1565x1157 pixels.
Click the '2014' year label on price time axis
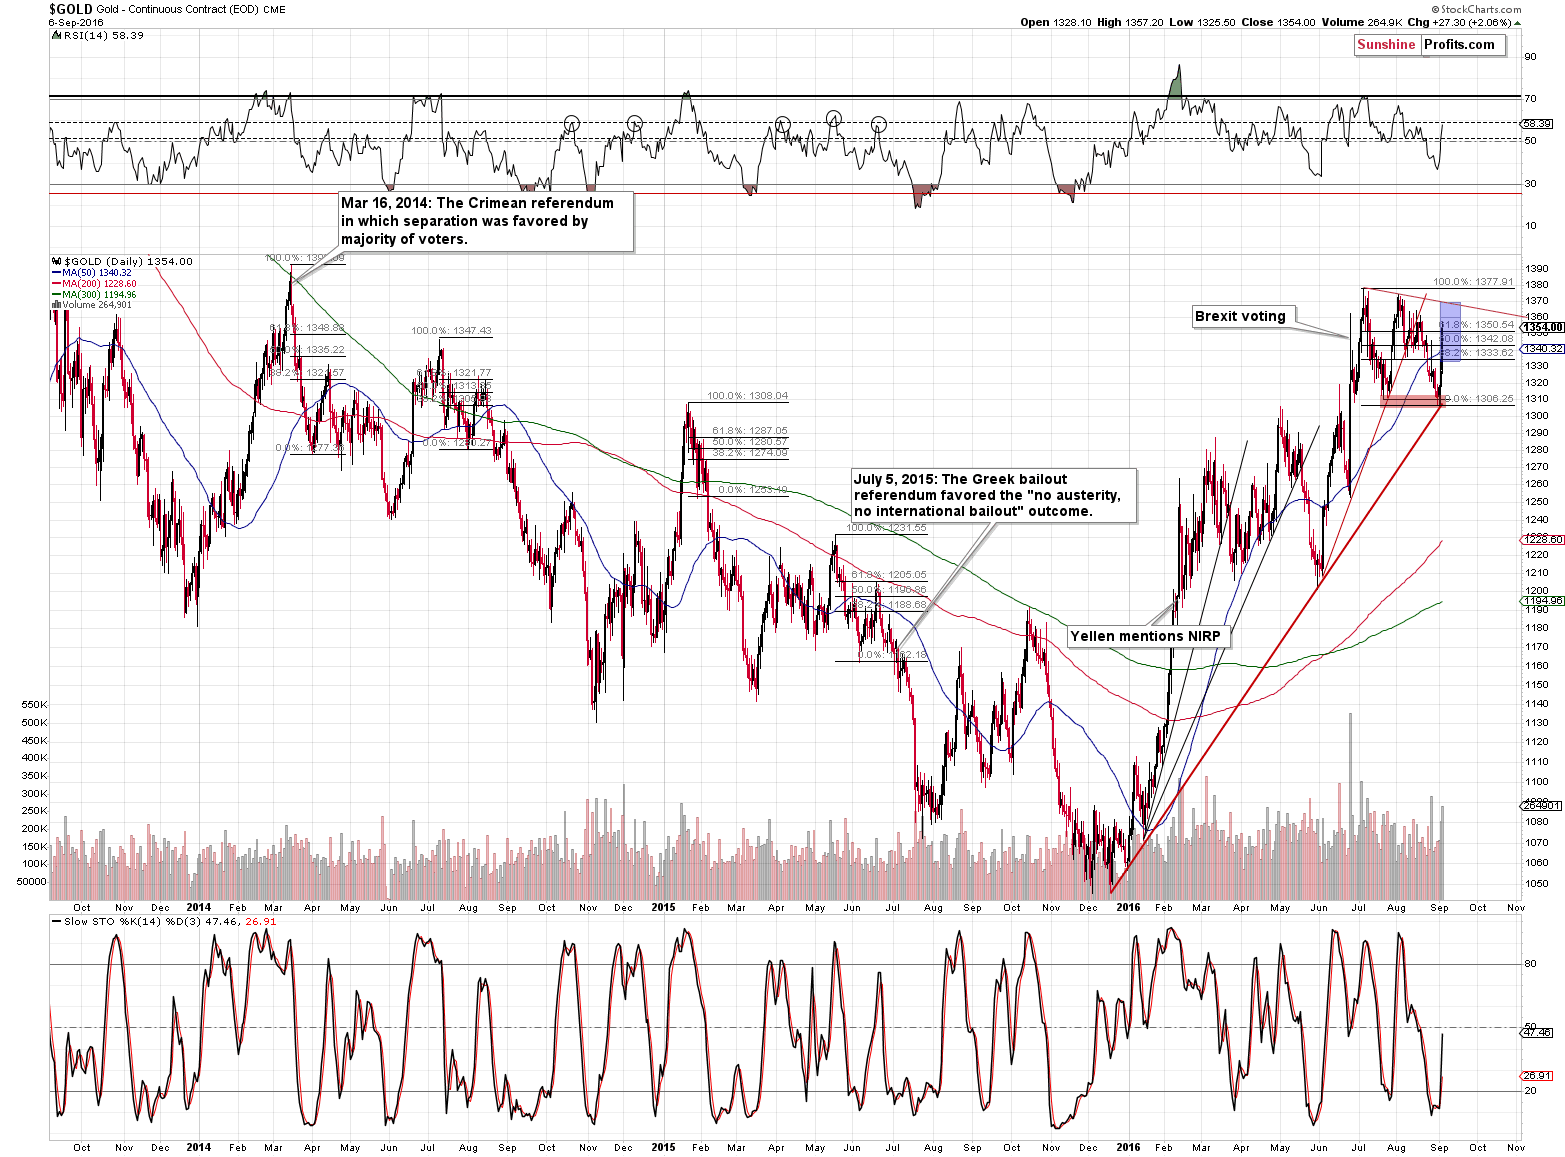(199, 908)
